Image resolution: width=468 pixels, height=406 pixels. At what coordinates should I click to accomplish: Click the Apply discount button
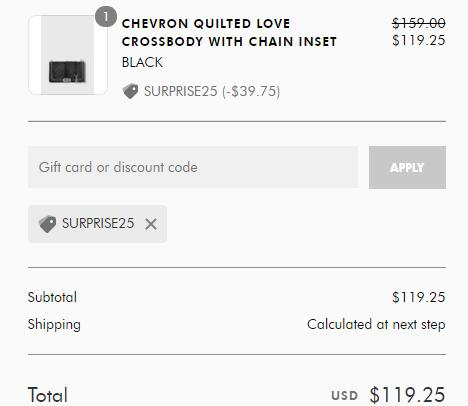(x=407, y=167)
